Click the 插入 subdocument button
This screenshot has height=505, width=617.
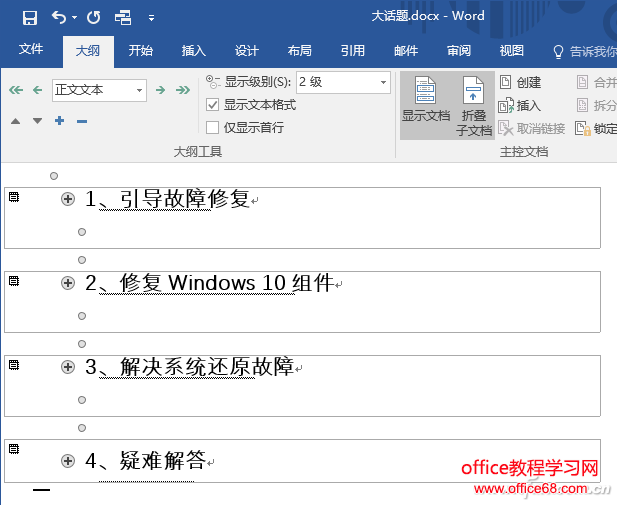click(519, 105)
